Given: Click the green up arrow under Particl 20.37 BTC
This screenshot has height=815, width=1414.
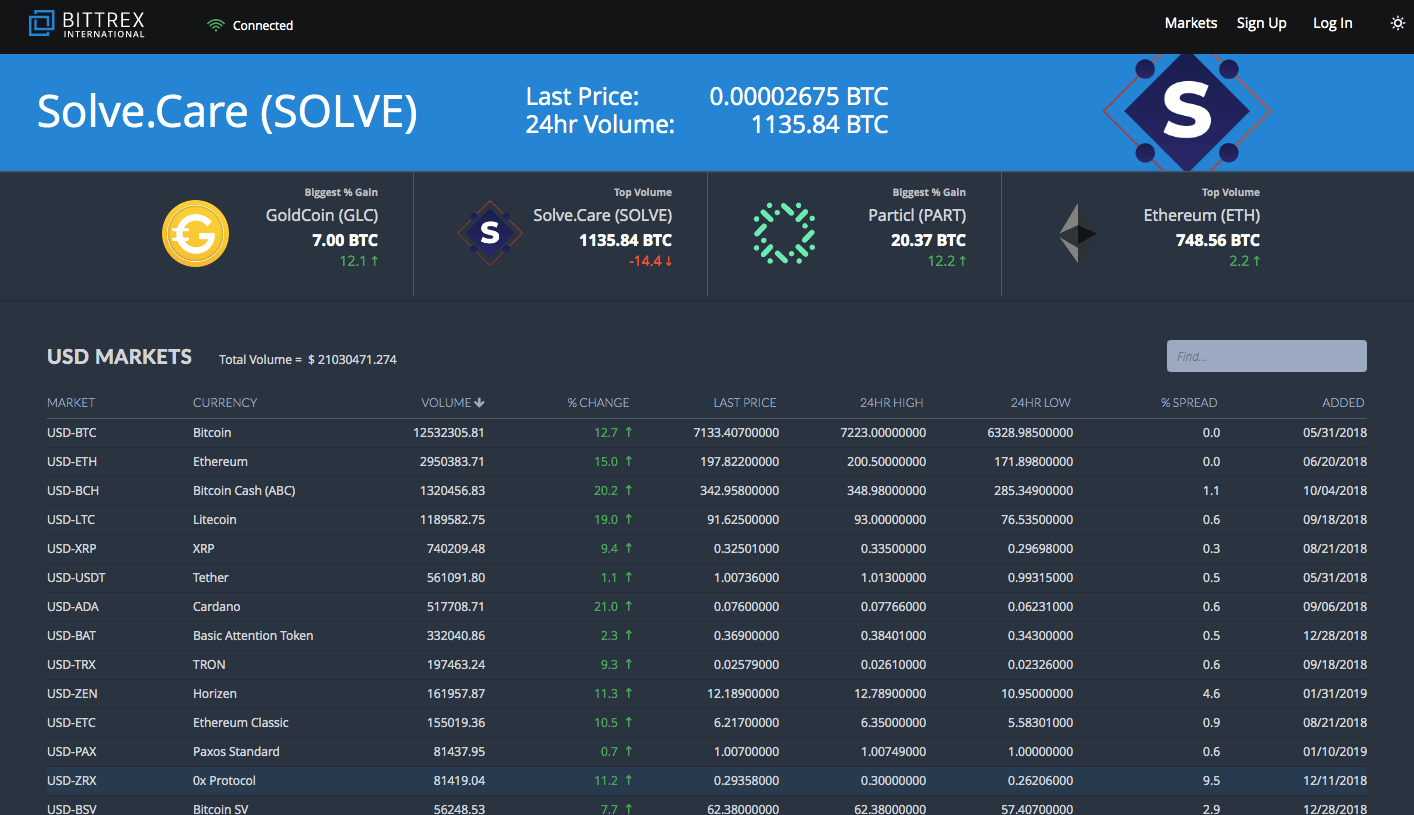Looking at the screenshot, I should 962,261.
